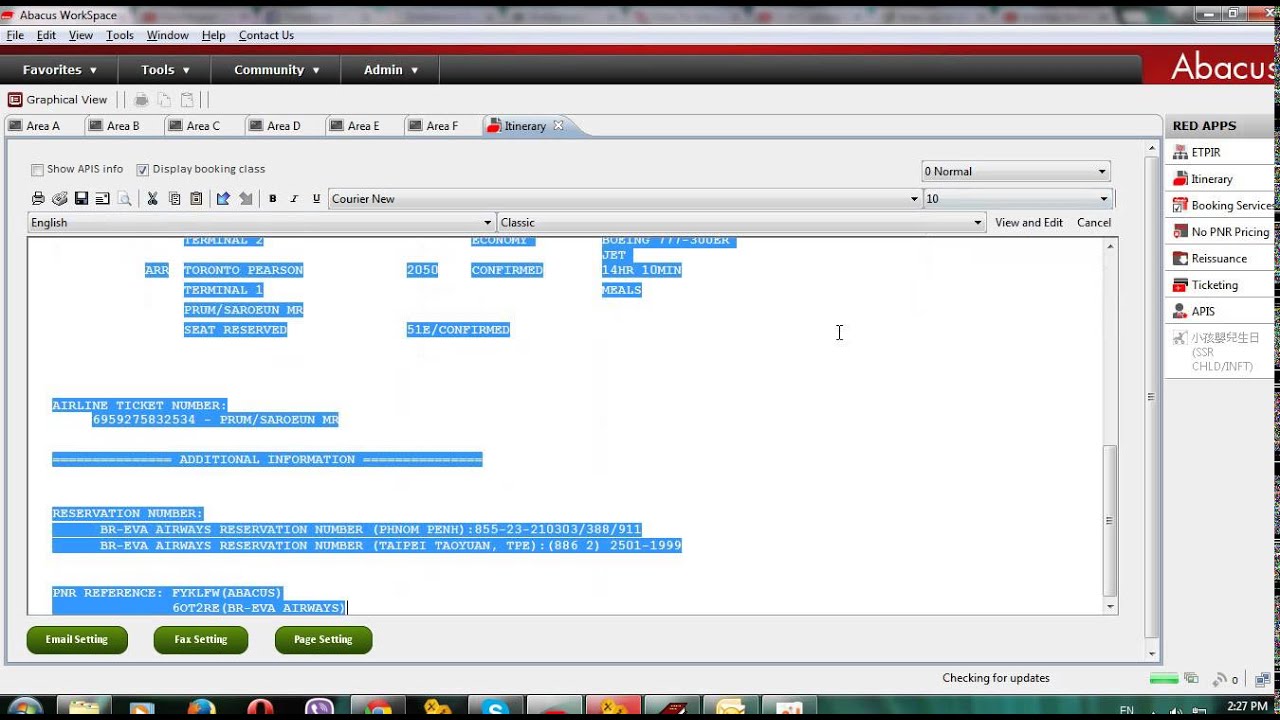Click the grayed printer icon beside Graphical View
Viewport: 1280px width, 720px height.
click(x=142, y=100)
